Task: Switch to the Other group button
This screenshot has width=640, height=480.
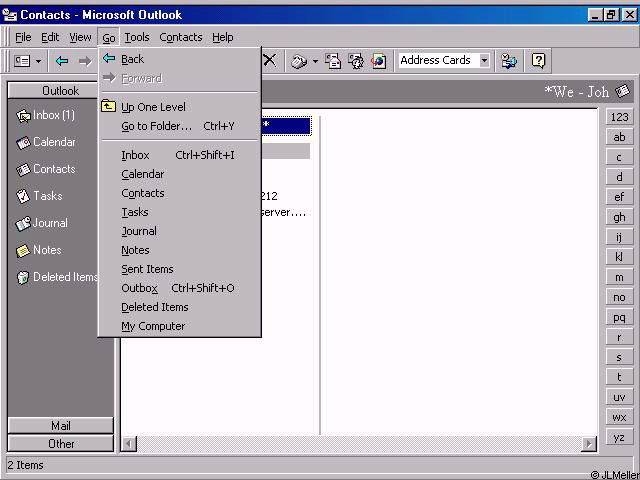Action: [60, 444]
